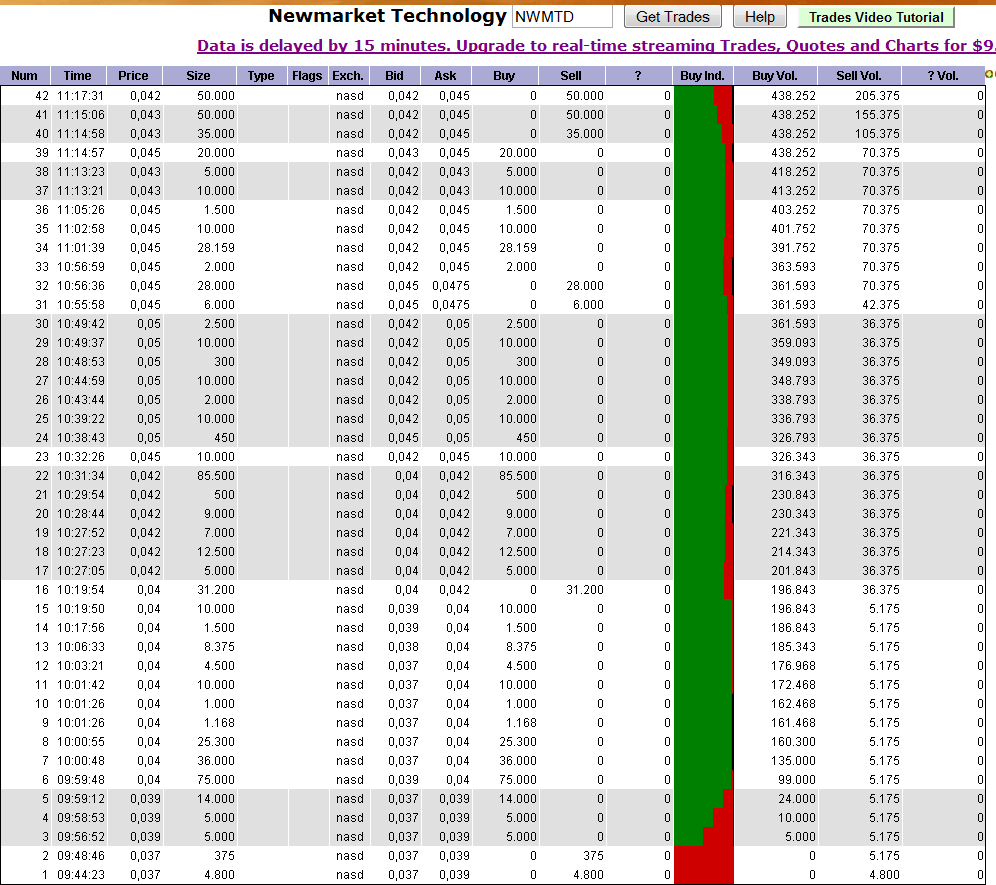Click ask 0,0475 in the 10:56:36 row
Screen dimensions: 996x885
click(451, 286)
